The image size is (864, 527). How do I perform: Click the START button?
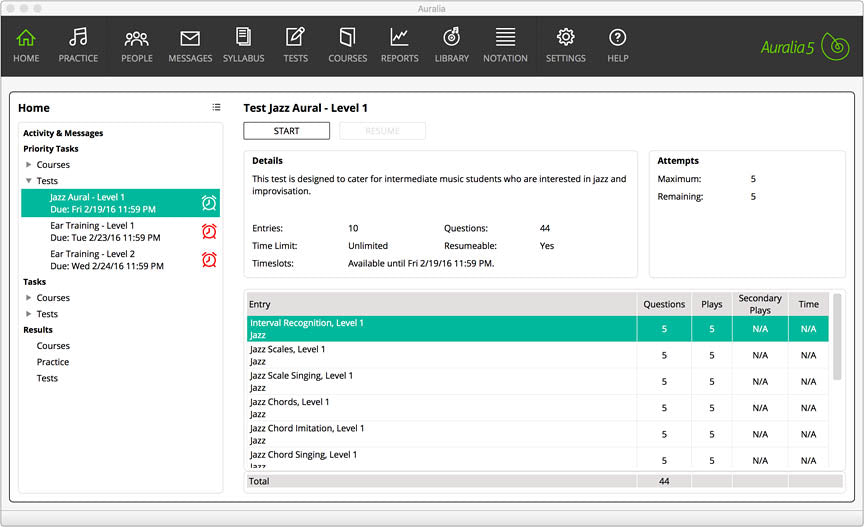tap(287, 131)
